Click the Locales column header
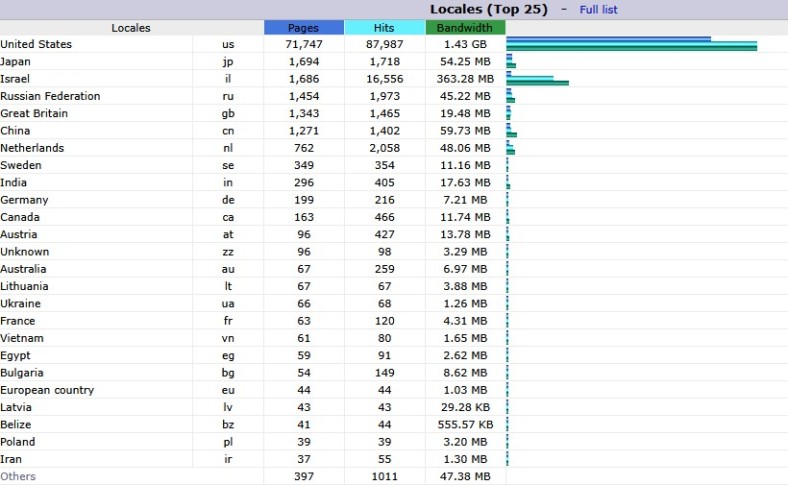788x485 pixels. point(131,28)
